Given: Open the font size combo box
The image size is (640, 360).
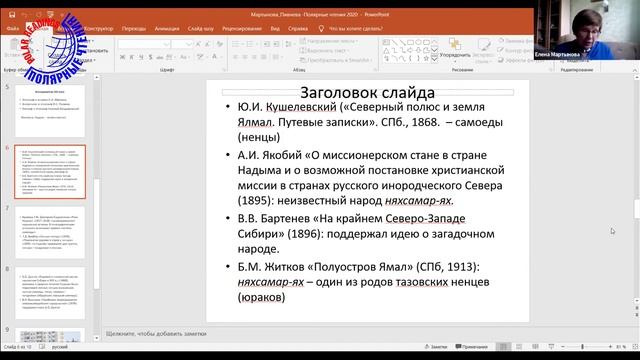Looking at the screenshot, I should click(x=182, y=44).
